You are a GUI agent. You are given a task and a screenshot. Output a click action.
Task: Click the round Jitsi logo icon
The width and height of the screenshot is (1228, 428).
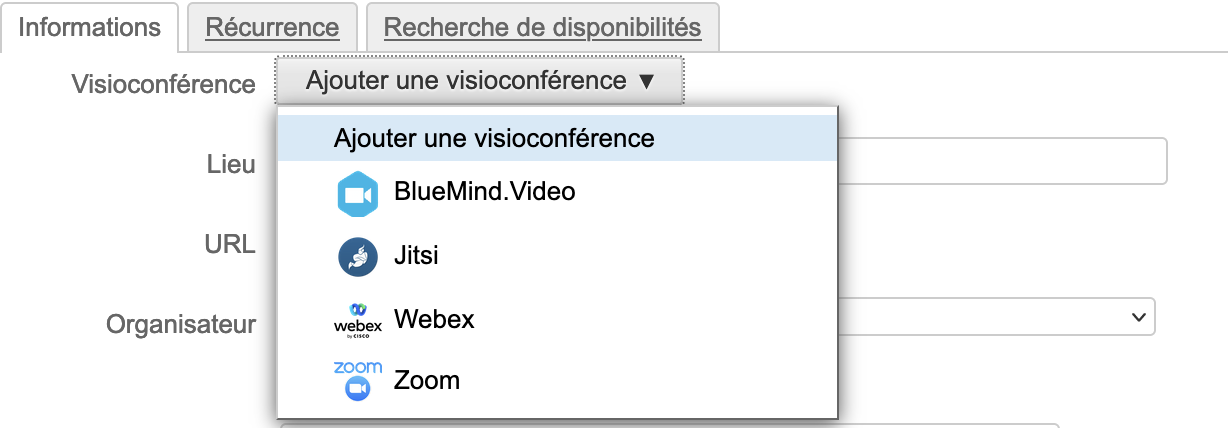358,257
